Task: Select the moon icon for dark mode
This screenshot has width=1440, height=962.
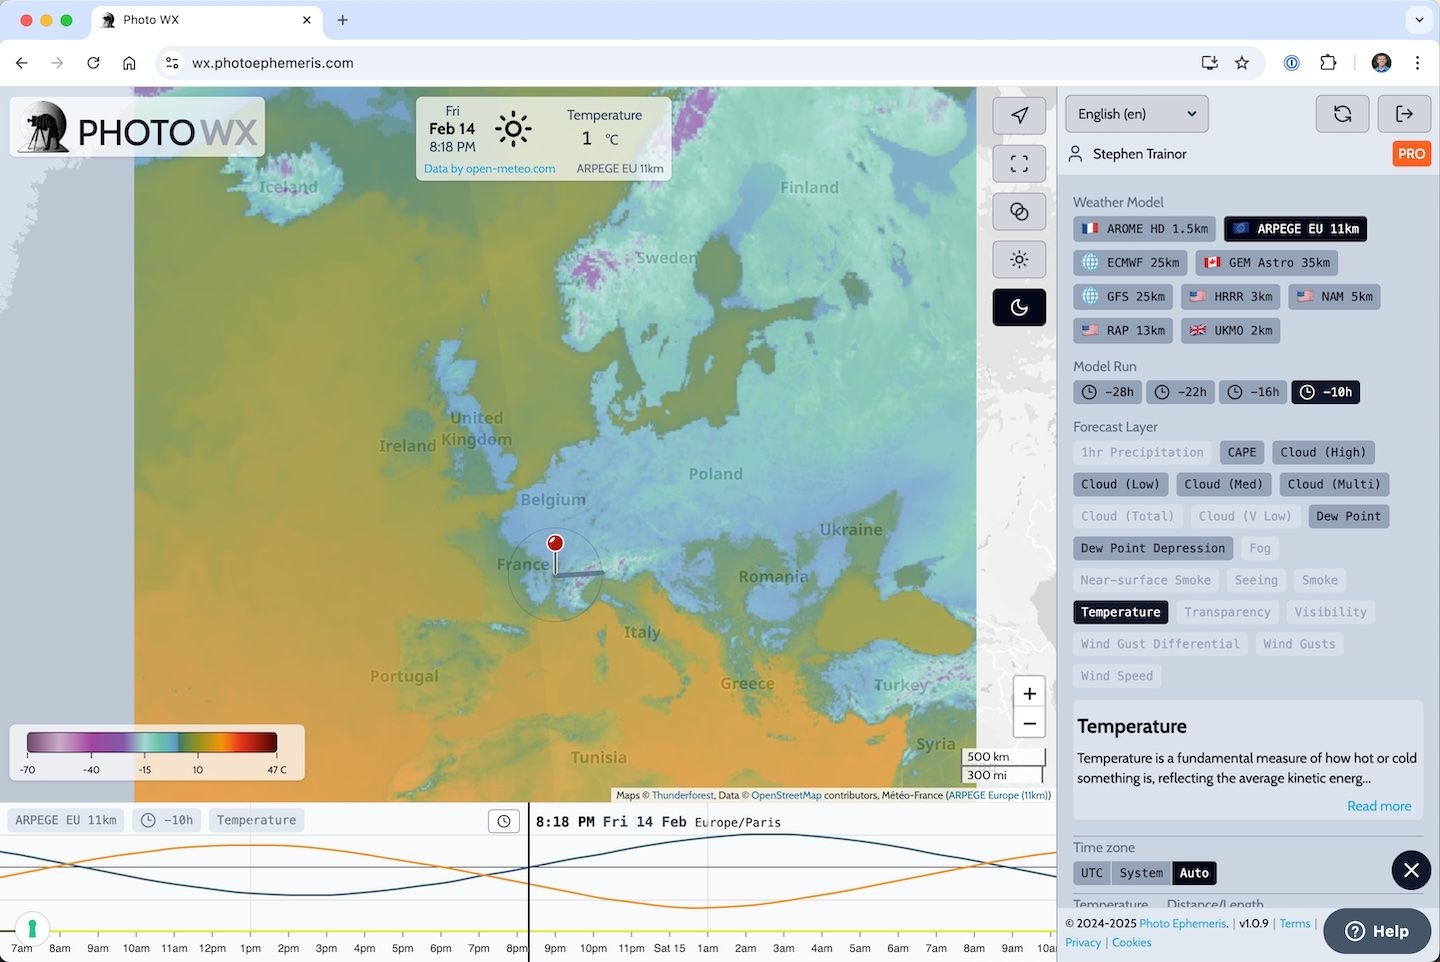Action: 1019,307
